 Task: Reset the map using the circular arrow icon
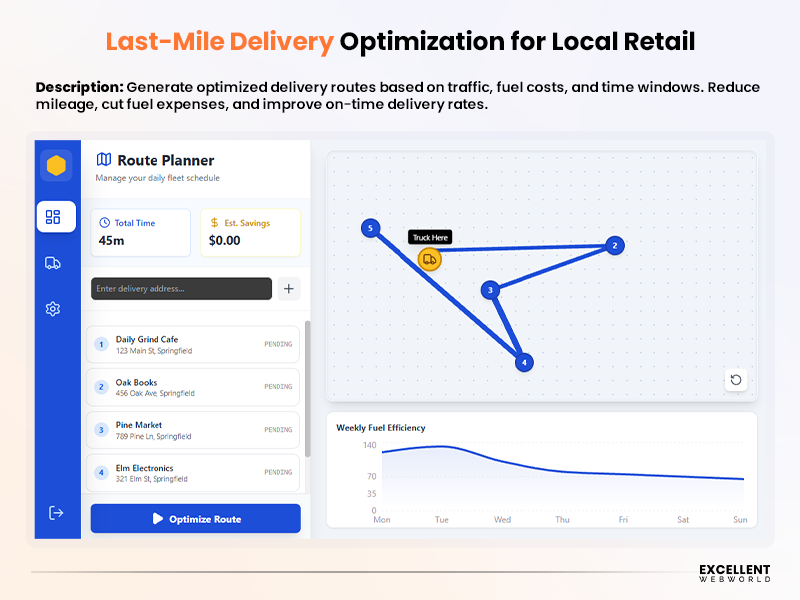pyautogui.click(x=736, y=380)
